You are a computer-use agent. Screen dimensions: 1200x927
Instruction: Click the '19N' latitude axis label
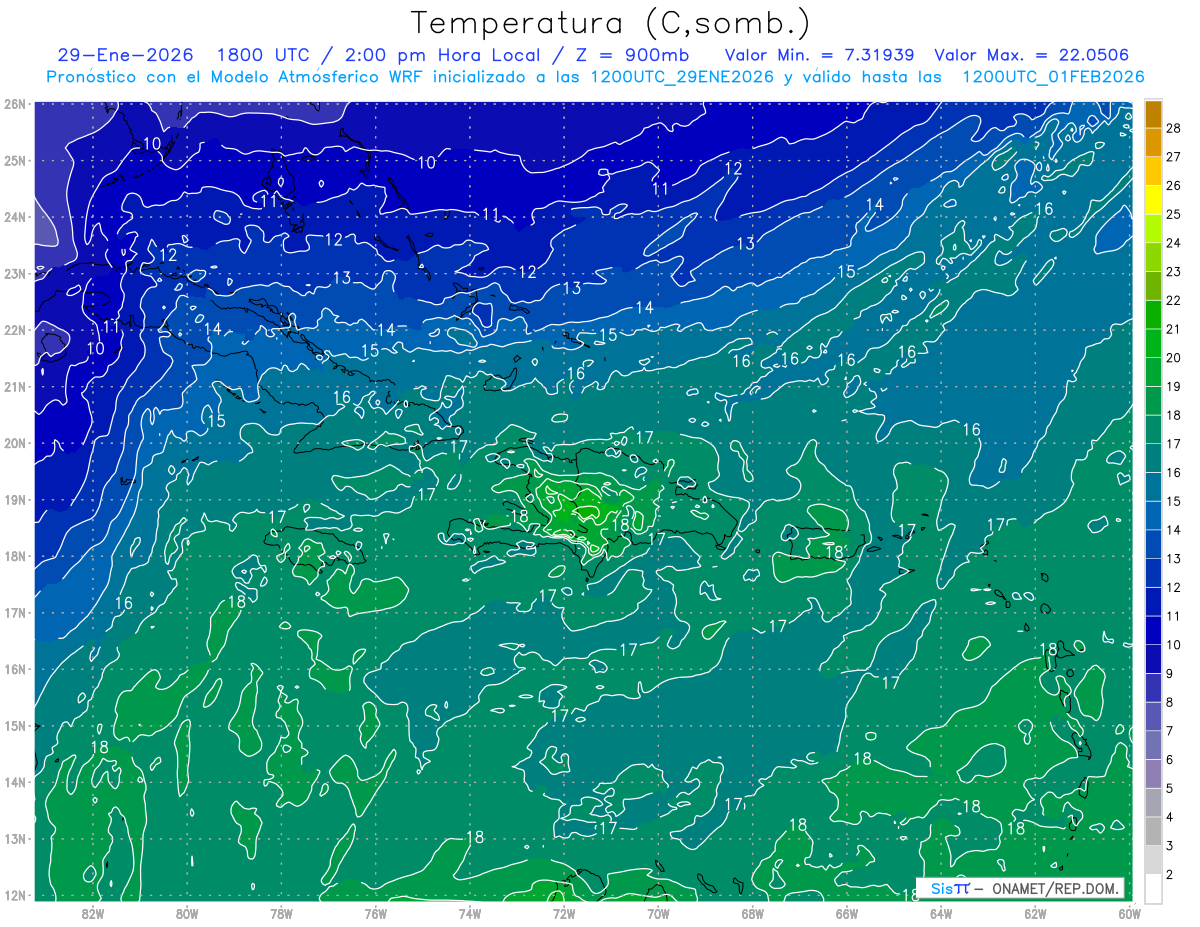pos(14,499)
